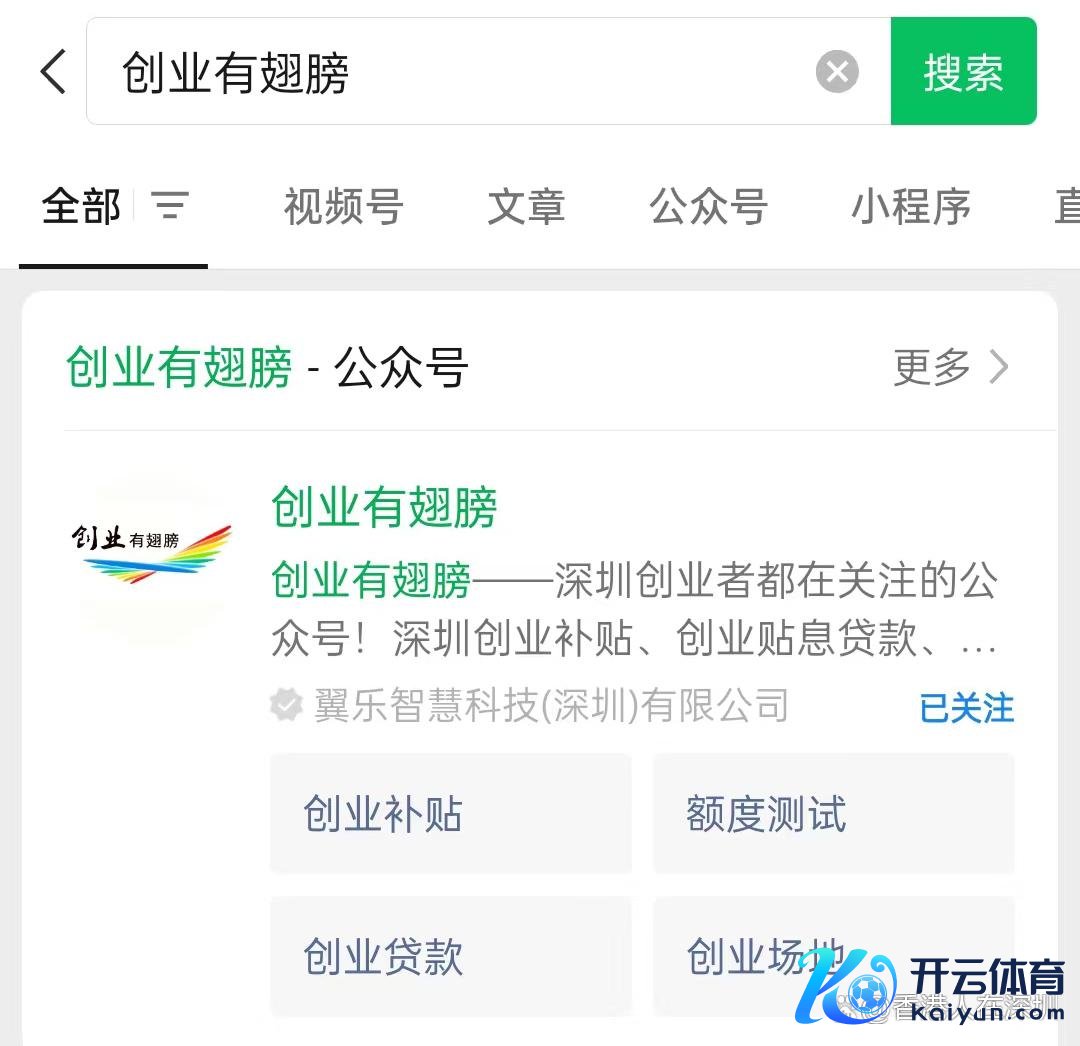The width and height of the screenshot is (1080, 1046).
Task: Open the 创业贷款 menu button
Action: 450,956
